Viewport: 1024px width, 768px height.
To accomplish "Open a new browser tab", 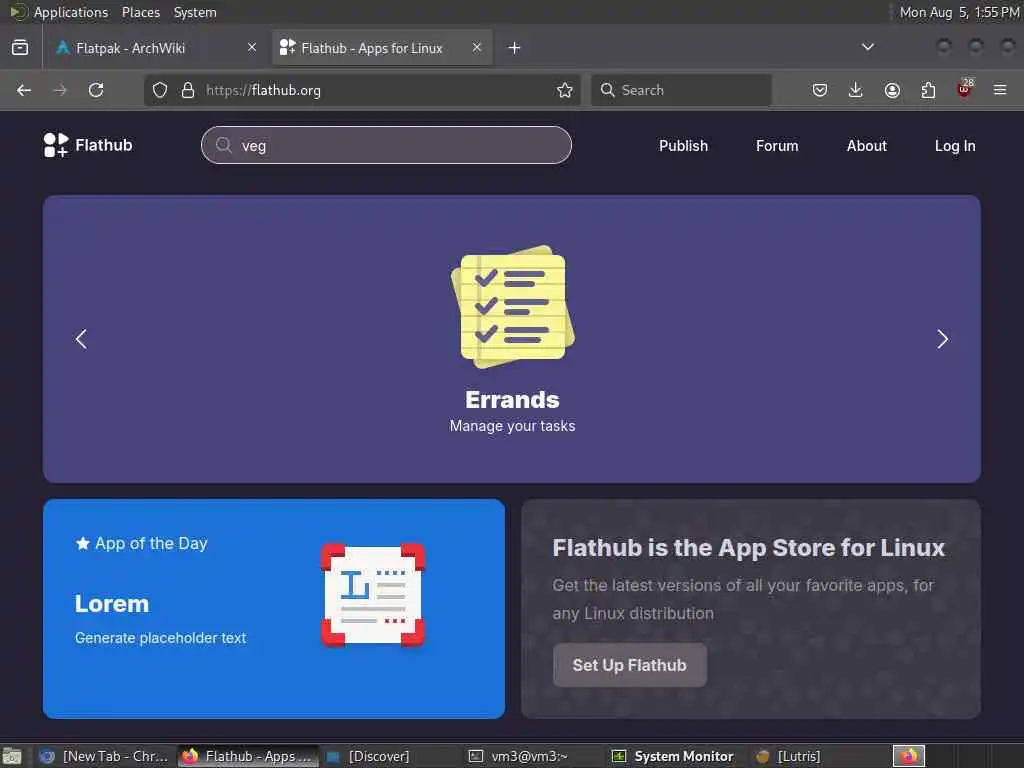I will click(x=515, y=48).
